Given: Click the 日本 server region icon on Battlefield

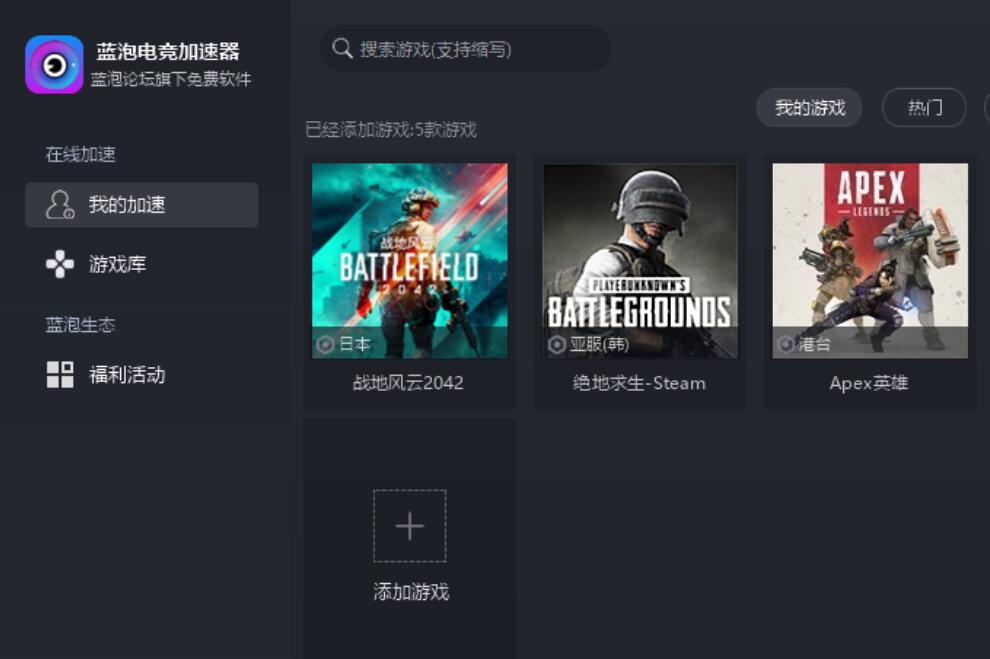Looking at the screenshot, I should [x=325, y=344].
